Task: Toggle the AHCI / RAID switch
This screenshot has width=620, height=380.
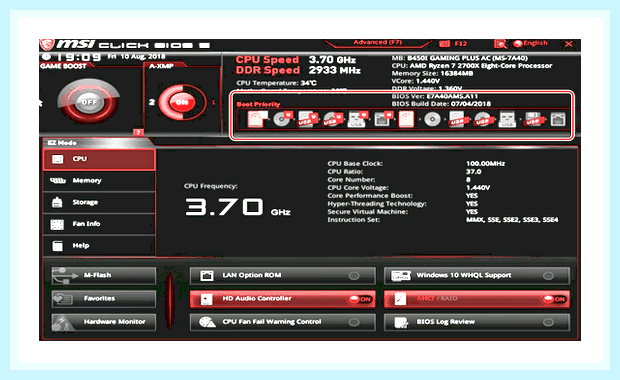Action: point(476,299)
